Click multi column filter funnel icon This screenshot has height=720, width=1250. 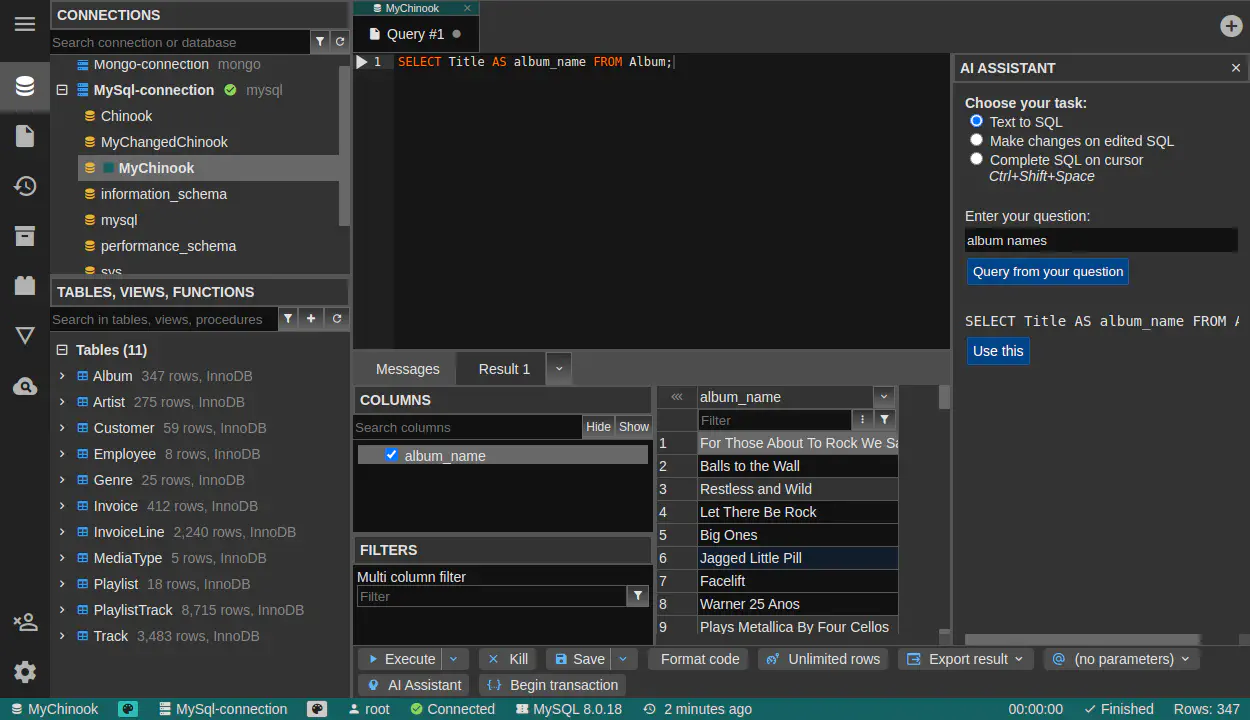pyautogui.click(x=637, y=596)
